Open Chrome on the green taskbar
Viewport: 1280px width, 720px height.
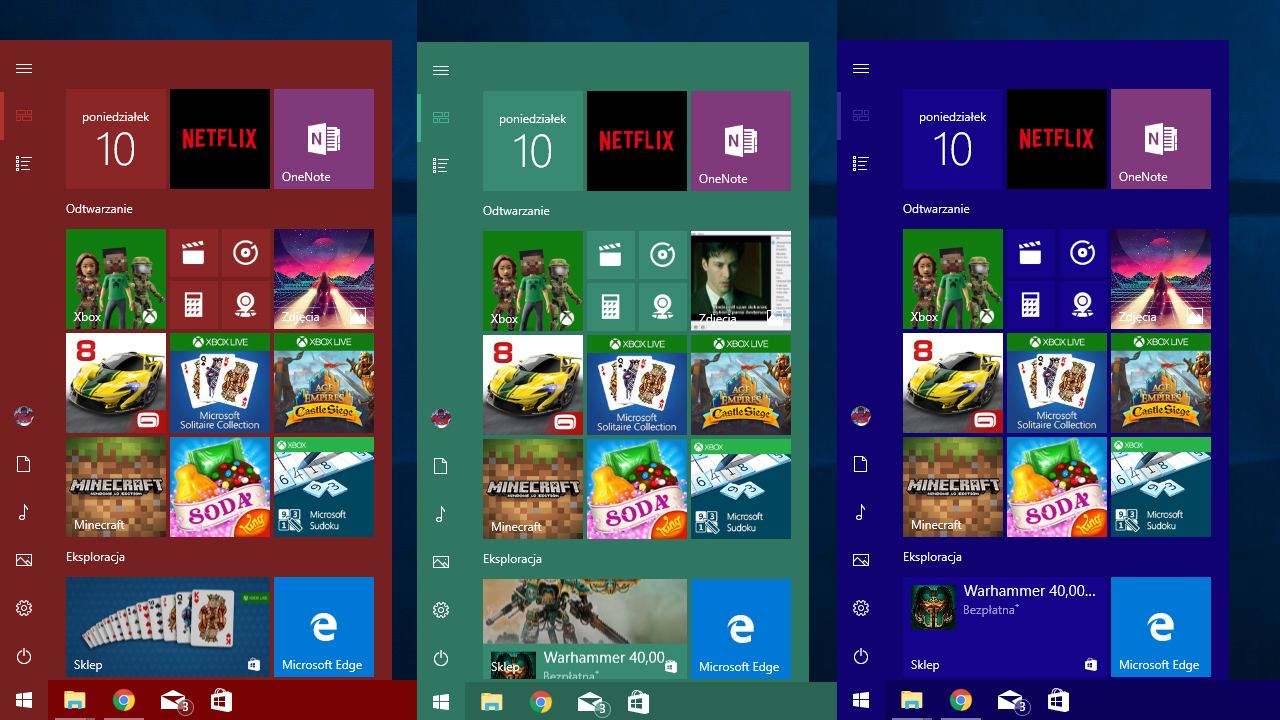click(541, 702)
